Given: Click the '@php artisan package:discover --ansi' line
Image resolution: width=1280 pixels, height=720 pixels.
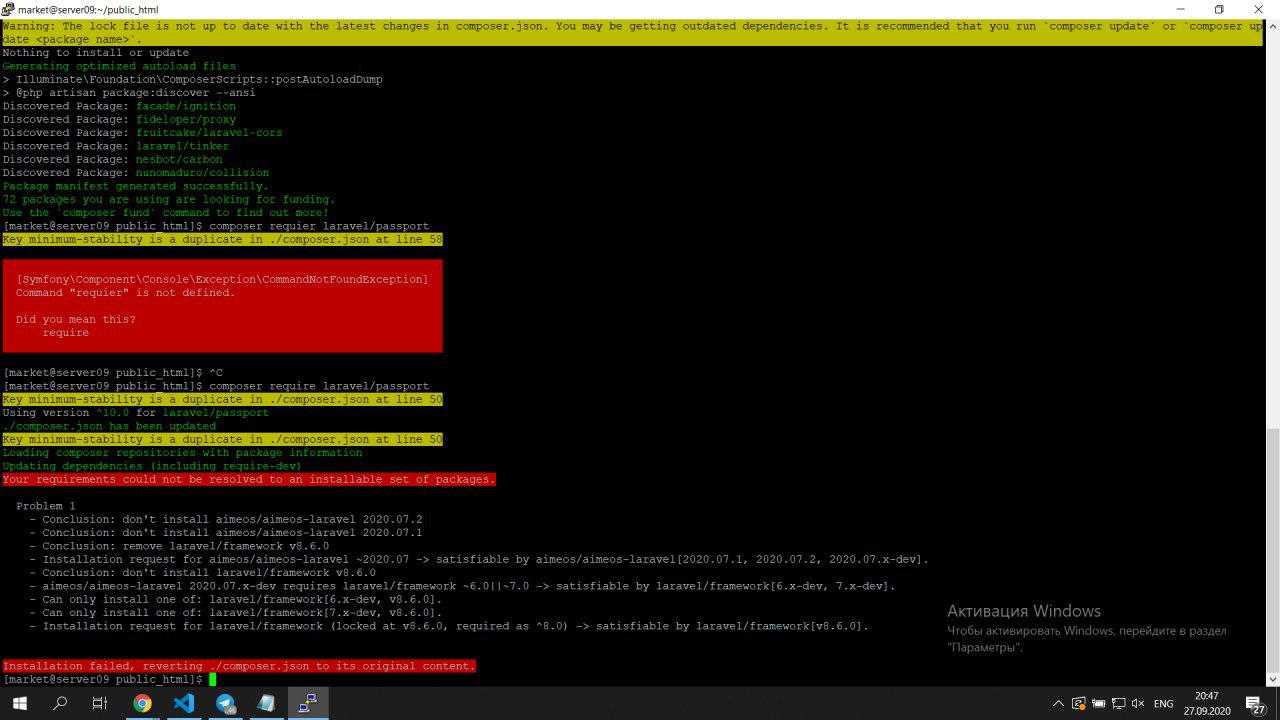Looking at the screenshot, I should (129, 93).
